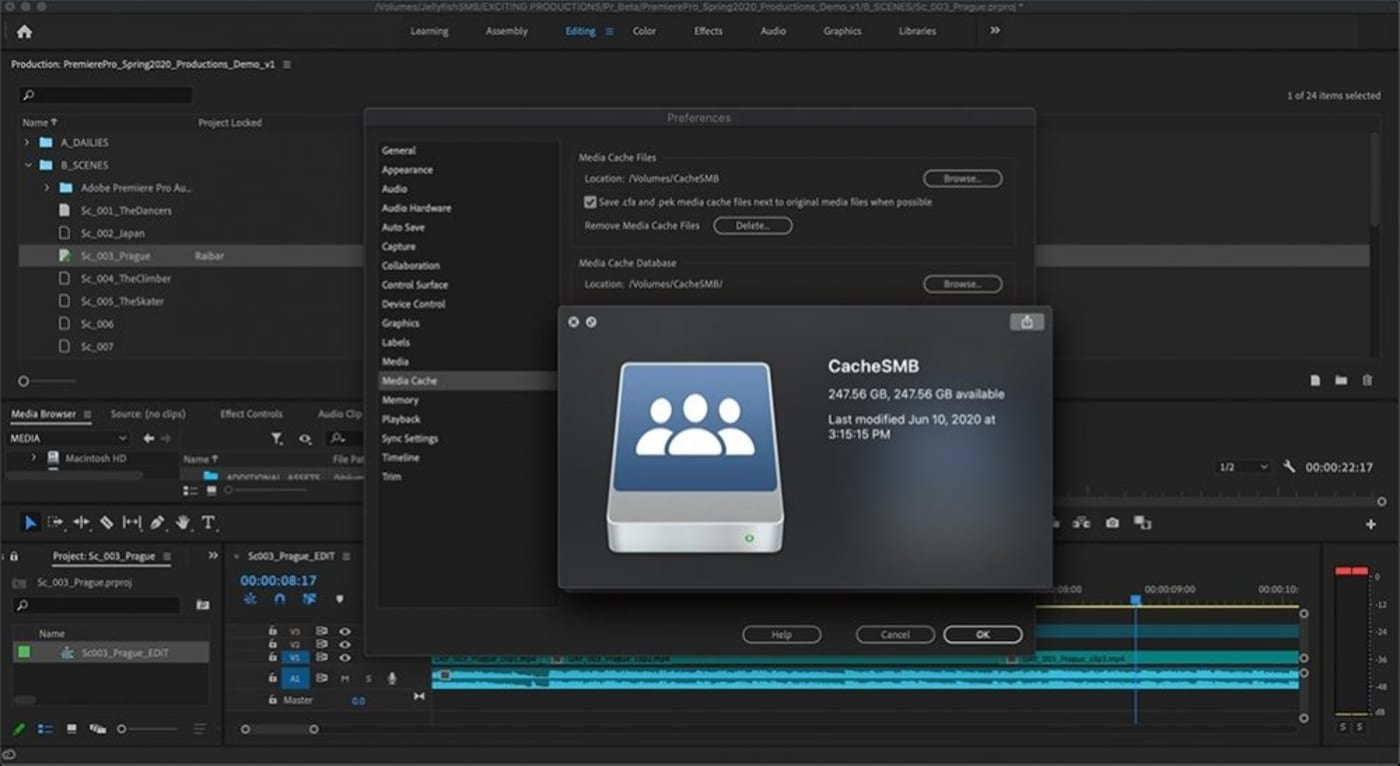Screen dimensions: 1400x766
Task: Open Production panel menu
Action: tap(287, 64)
